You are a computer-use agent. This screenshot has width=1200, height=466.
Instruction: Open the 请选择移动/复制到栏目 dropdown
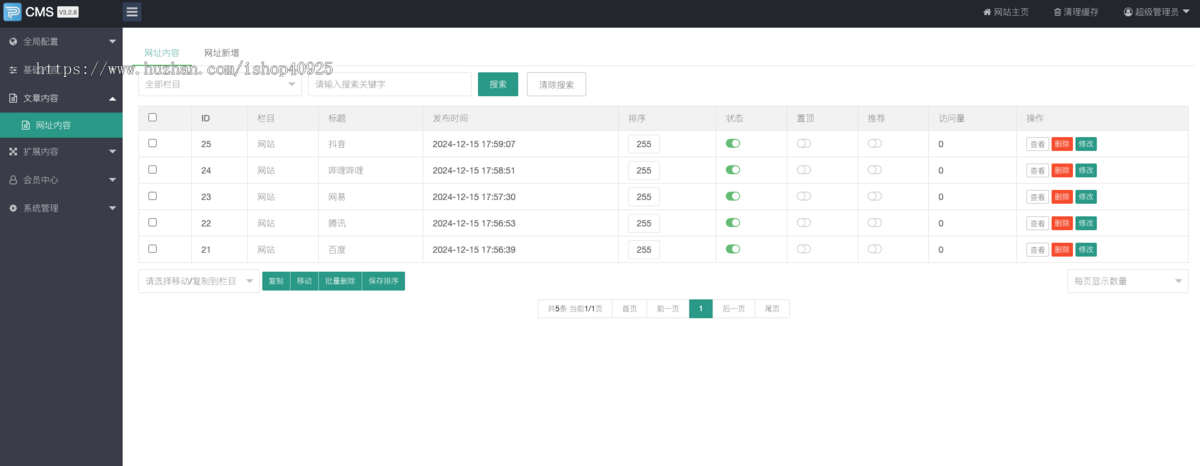pos(198,281)
